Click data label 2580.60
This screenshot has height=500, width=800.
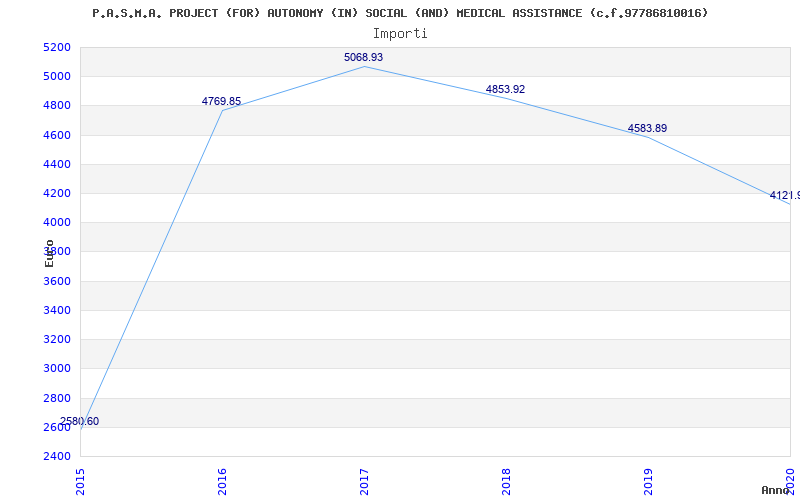[79, 421]
